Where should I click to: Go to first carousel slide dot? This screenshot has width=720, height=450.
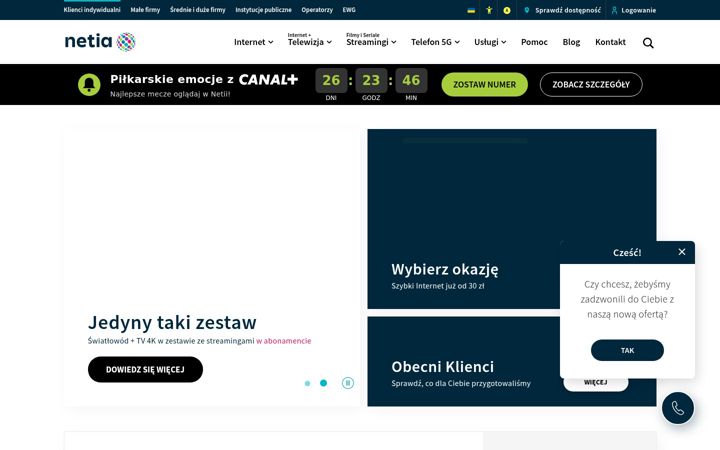click(307, 383)
